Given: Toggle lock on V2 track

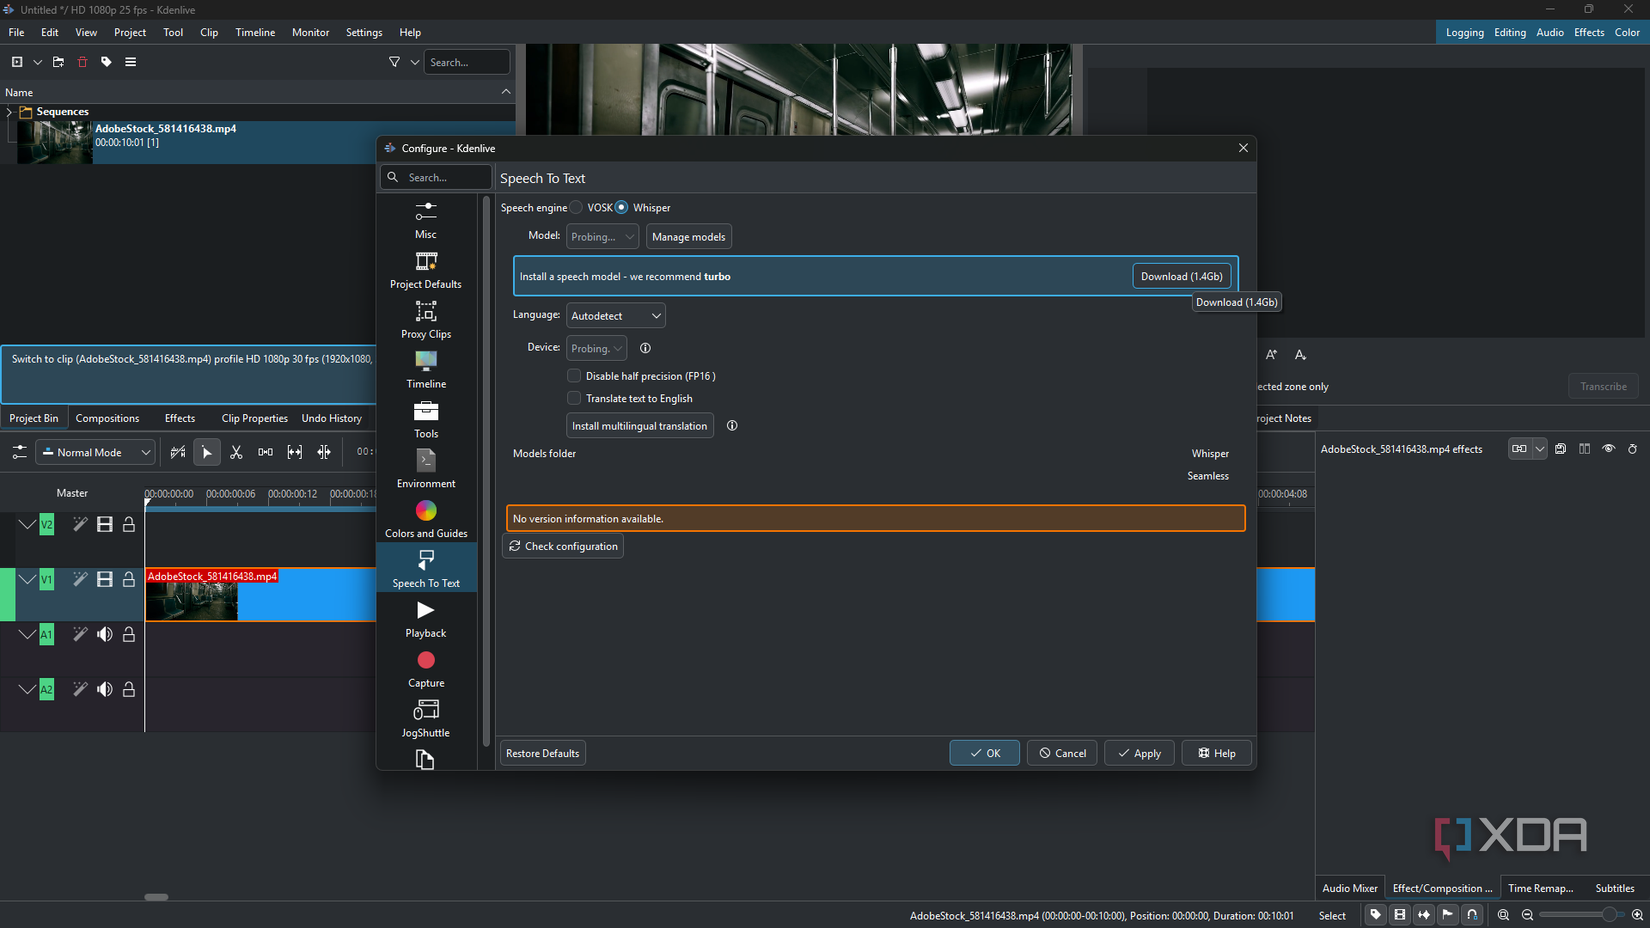Looking at the screenshot, I should 129,524.
